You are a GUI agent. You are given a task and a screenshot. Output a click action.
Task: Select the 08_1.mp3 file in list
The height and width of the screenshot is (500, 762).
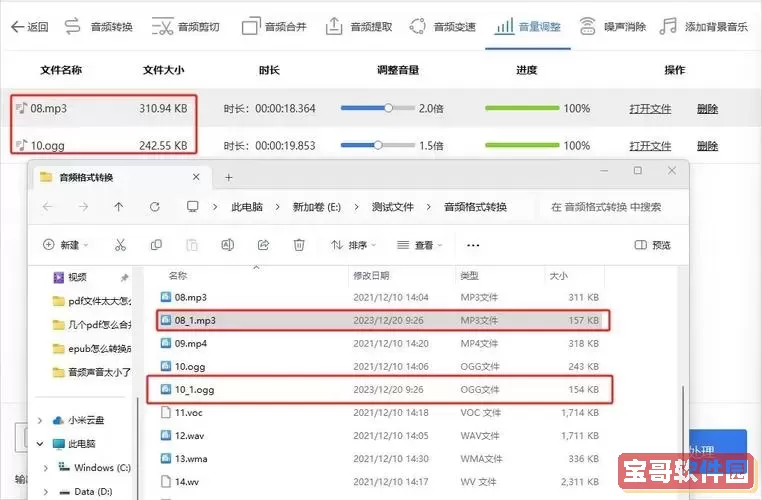coord(196,320)
